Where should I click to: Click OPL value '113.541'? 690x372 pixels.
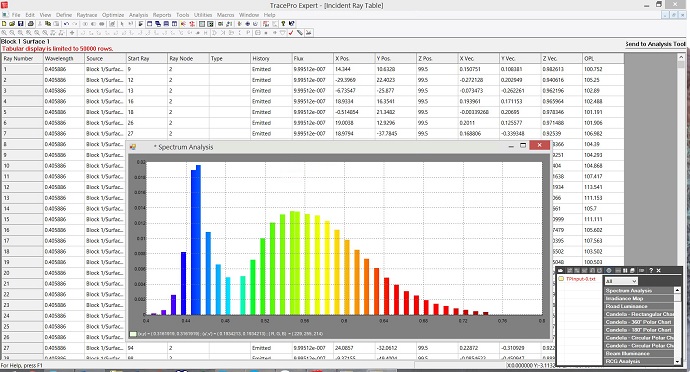tap(603, 187)
